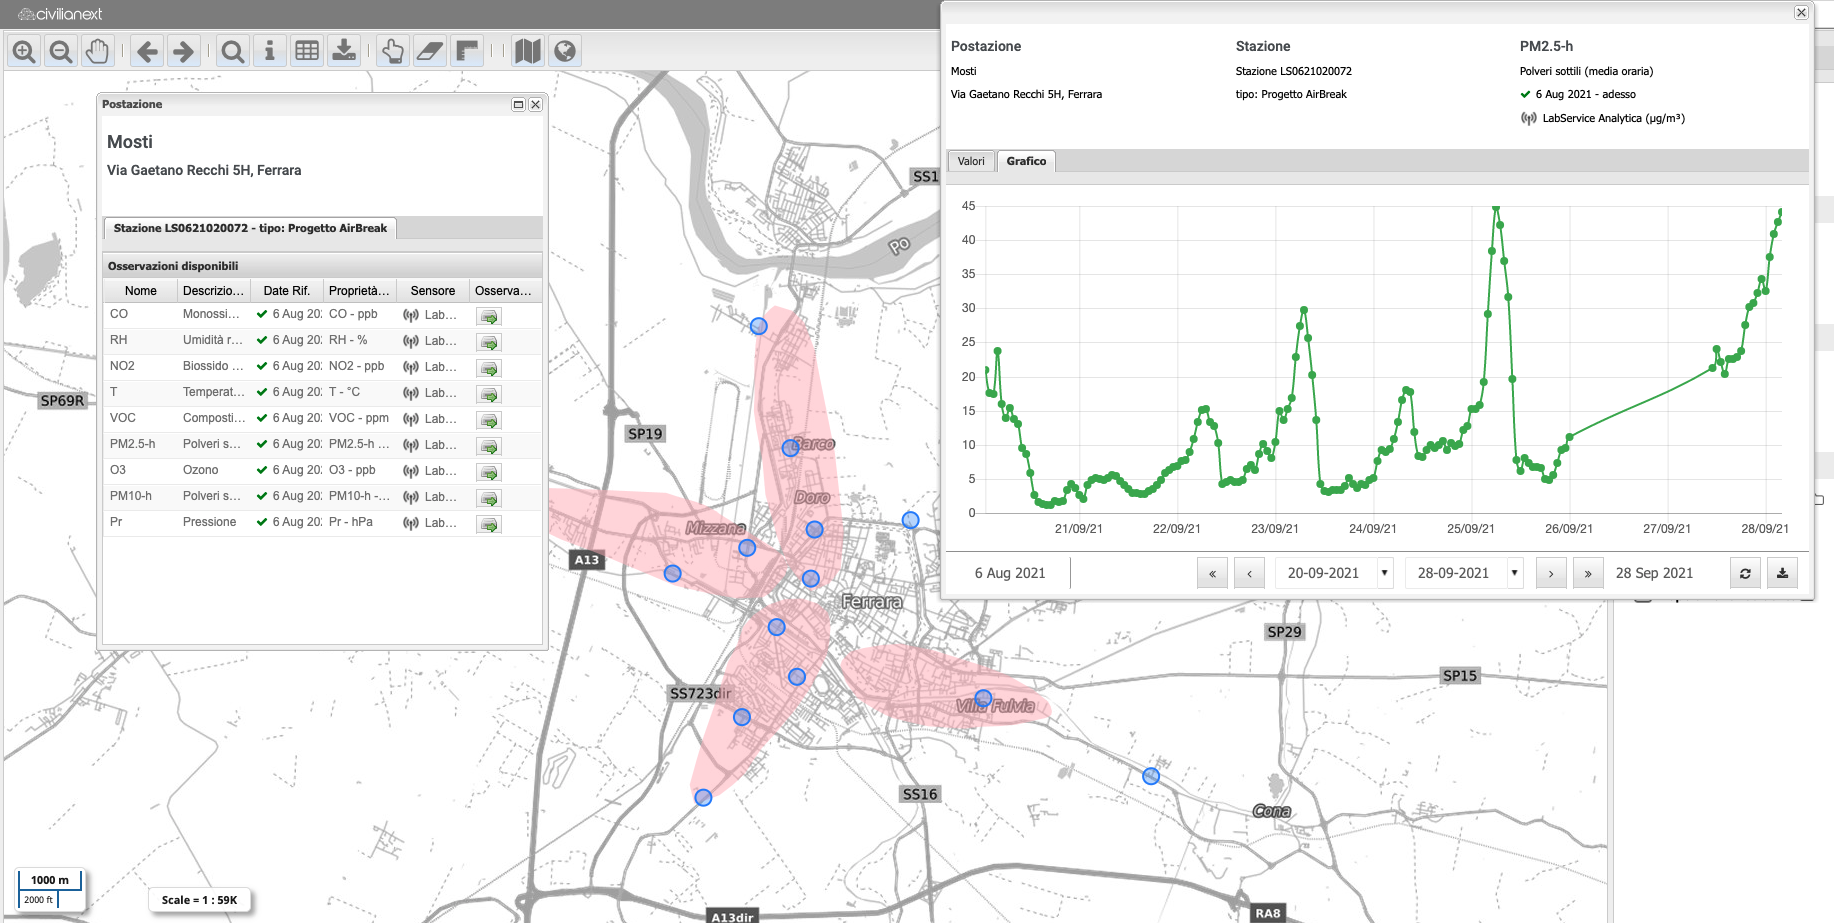Go to previous map extent with back arrow
Viewport: 1834px width, 923px height.
148,51
